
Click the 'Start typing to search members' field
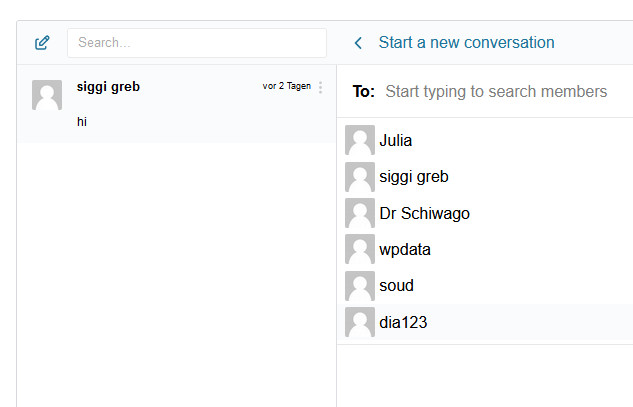[500, 91]
